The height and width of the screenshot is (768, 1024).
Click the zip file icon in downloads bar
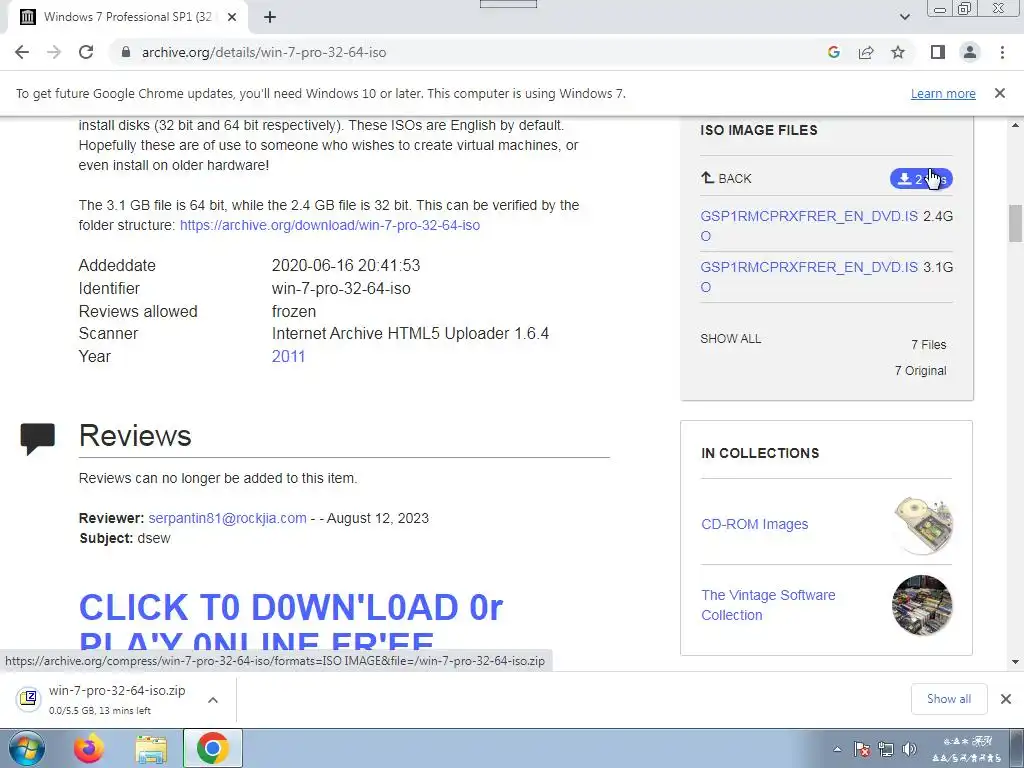pyautogui.click(x=28, y=699)
